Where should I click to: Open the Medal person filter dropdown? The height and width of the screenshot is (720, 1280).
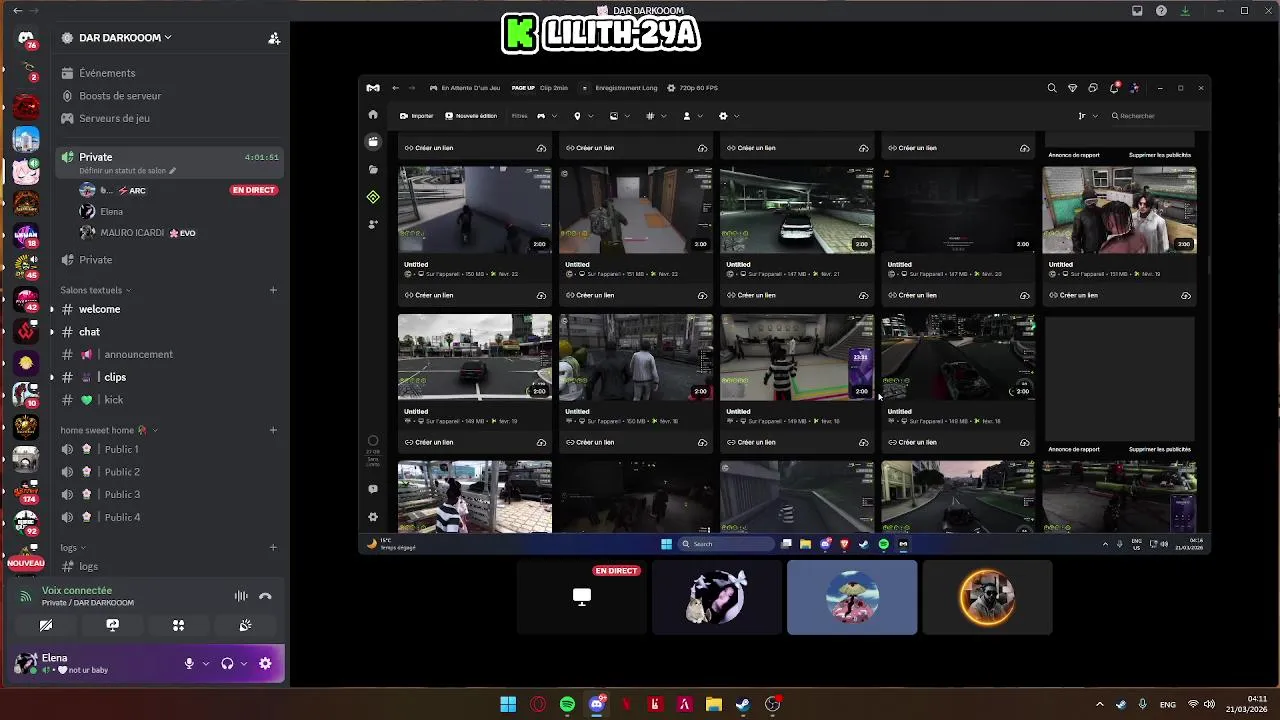[692, 116]
